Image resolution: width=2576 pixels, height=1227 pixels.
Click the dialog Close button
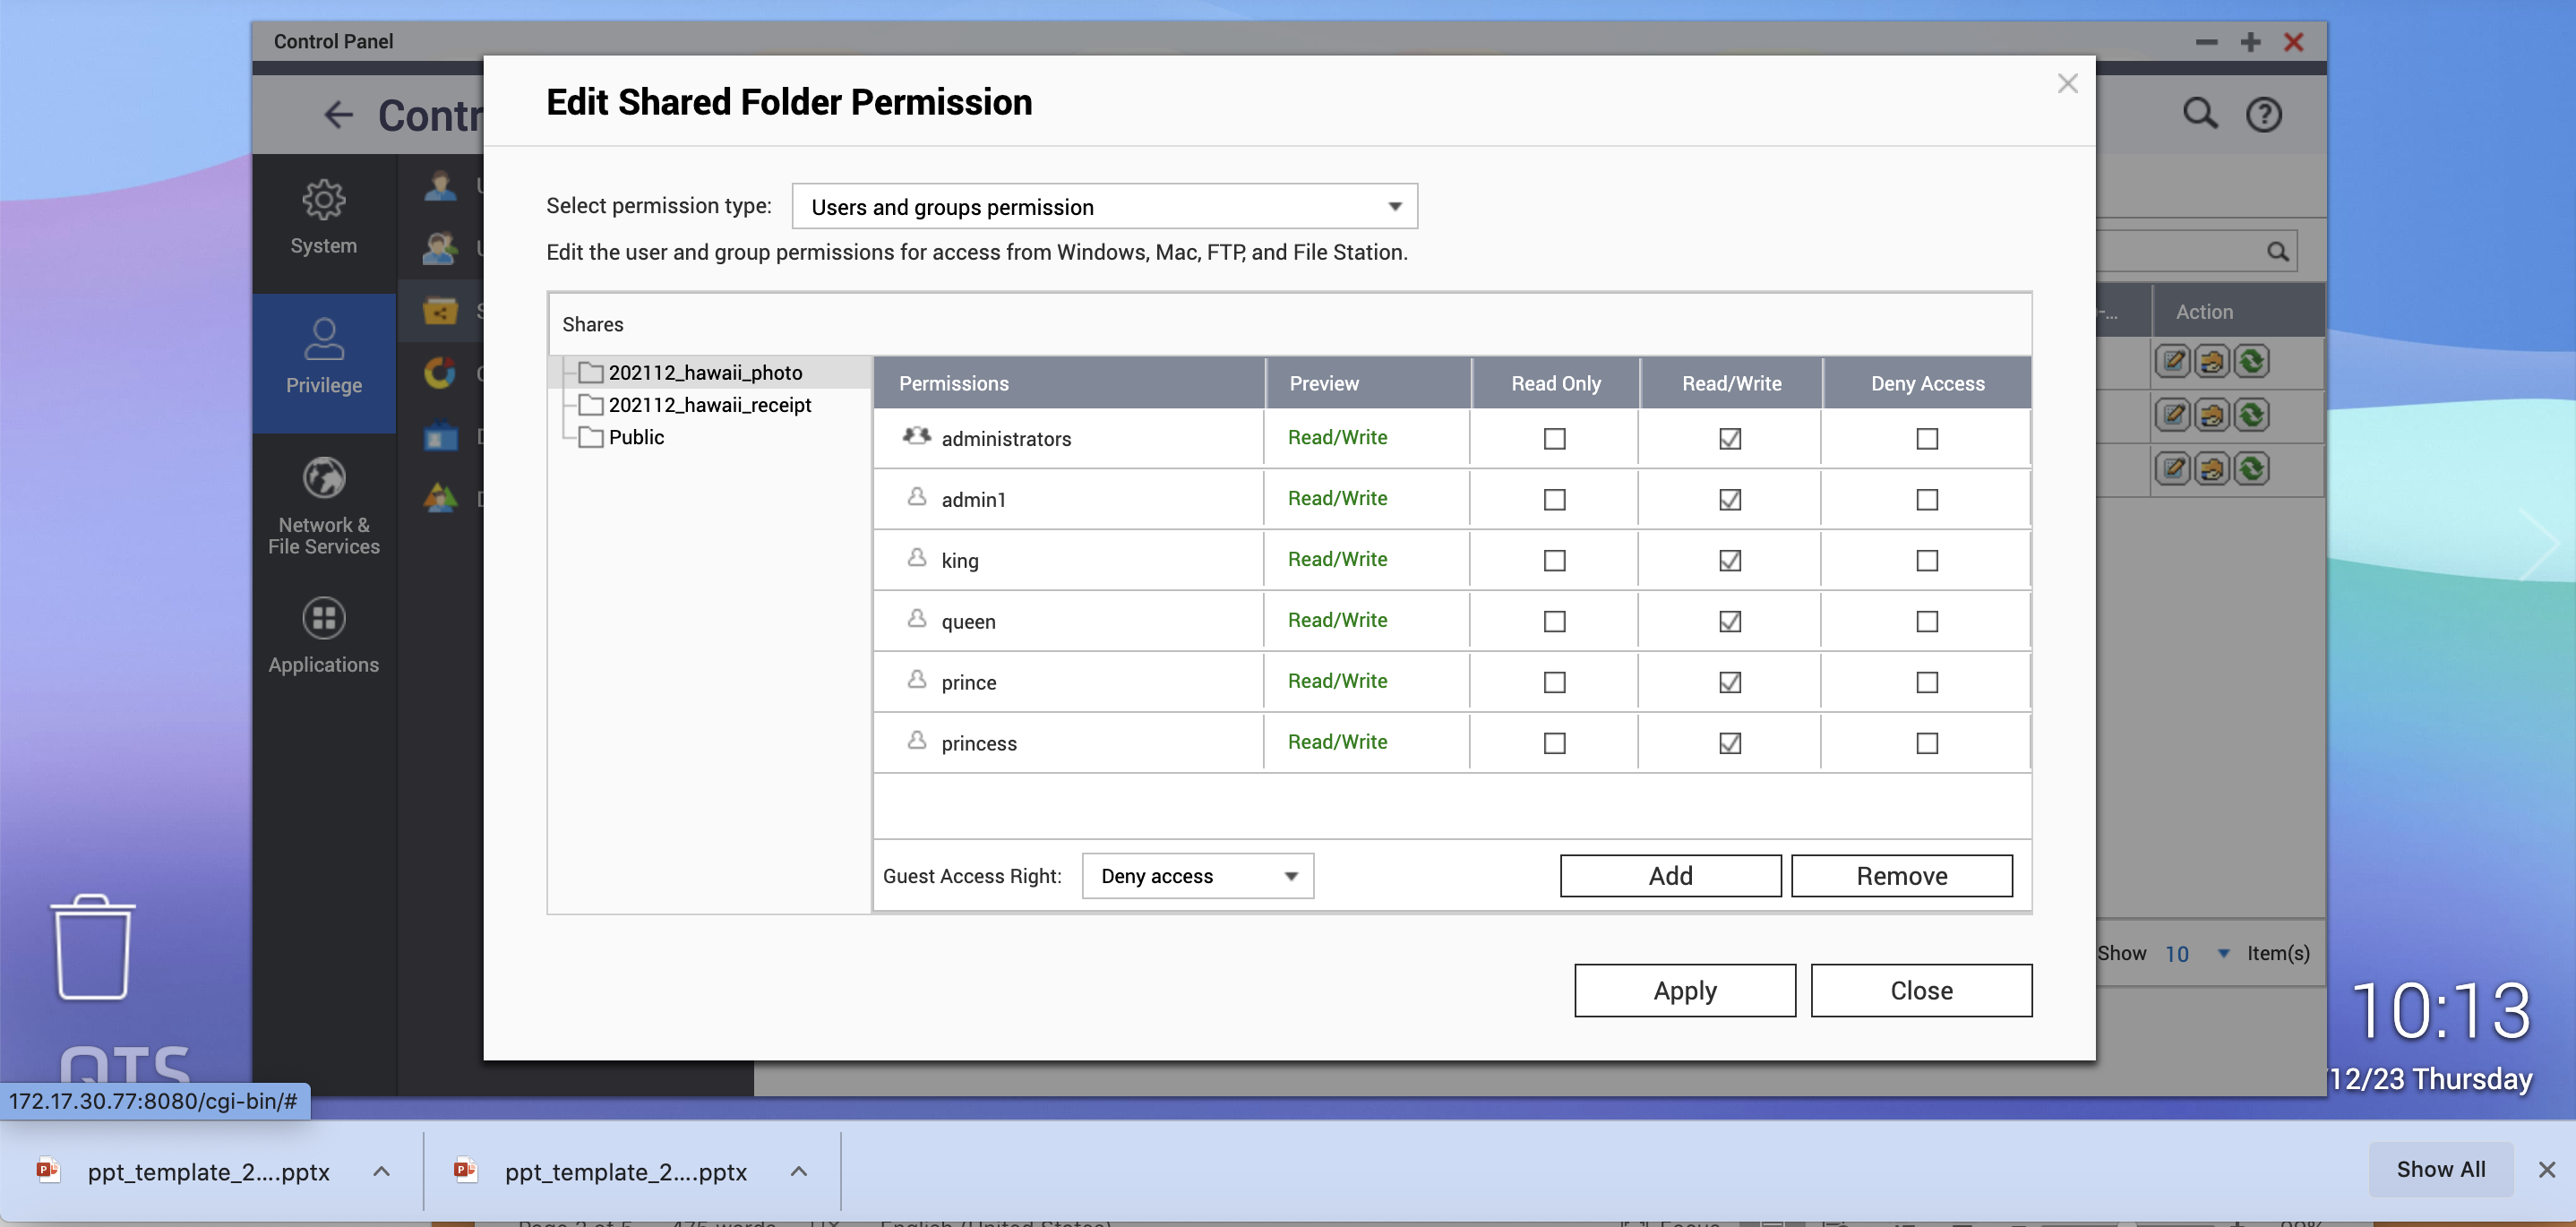(x=1921, y=991)
